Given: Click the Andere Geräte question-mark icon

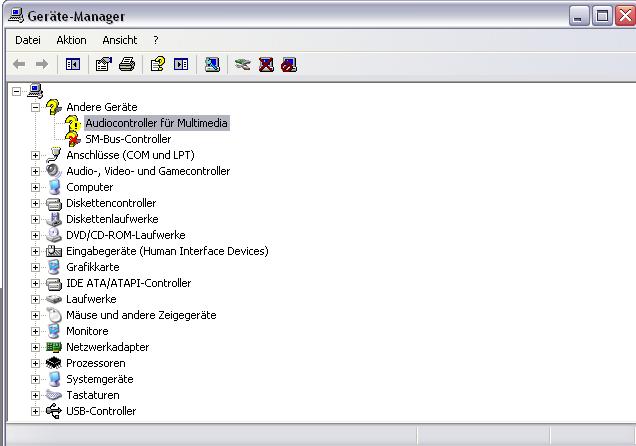Looking at the screenshot, I should coord(54,107).
